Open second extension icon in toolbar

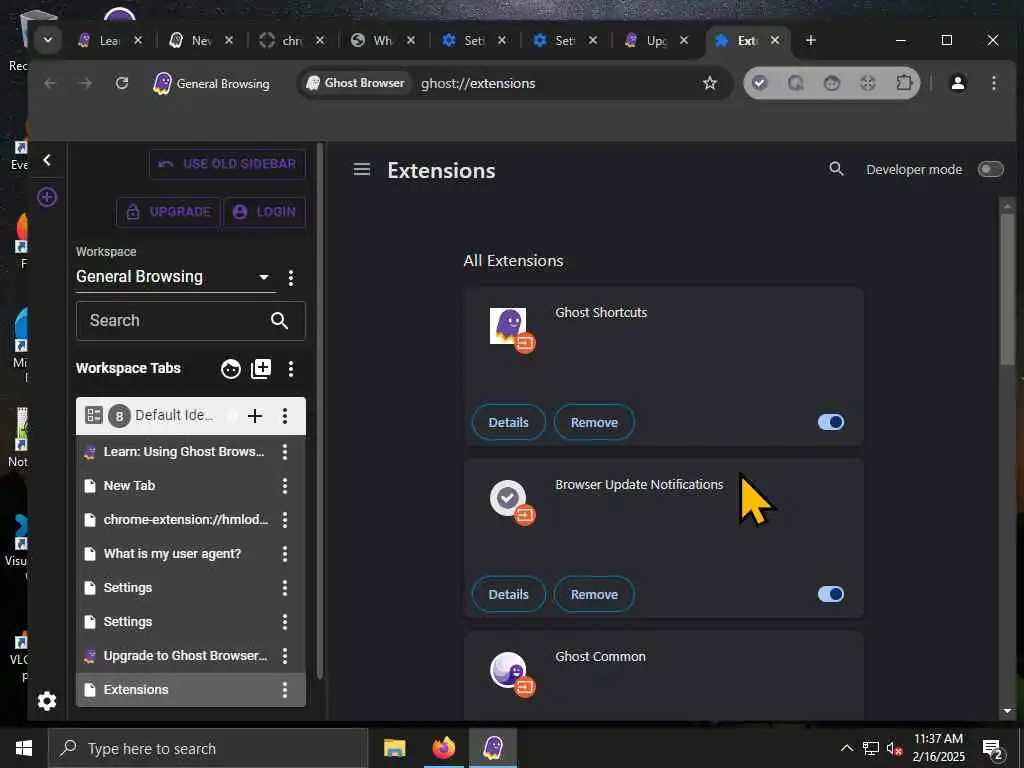795,83
